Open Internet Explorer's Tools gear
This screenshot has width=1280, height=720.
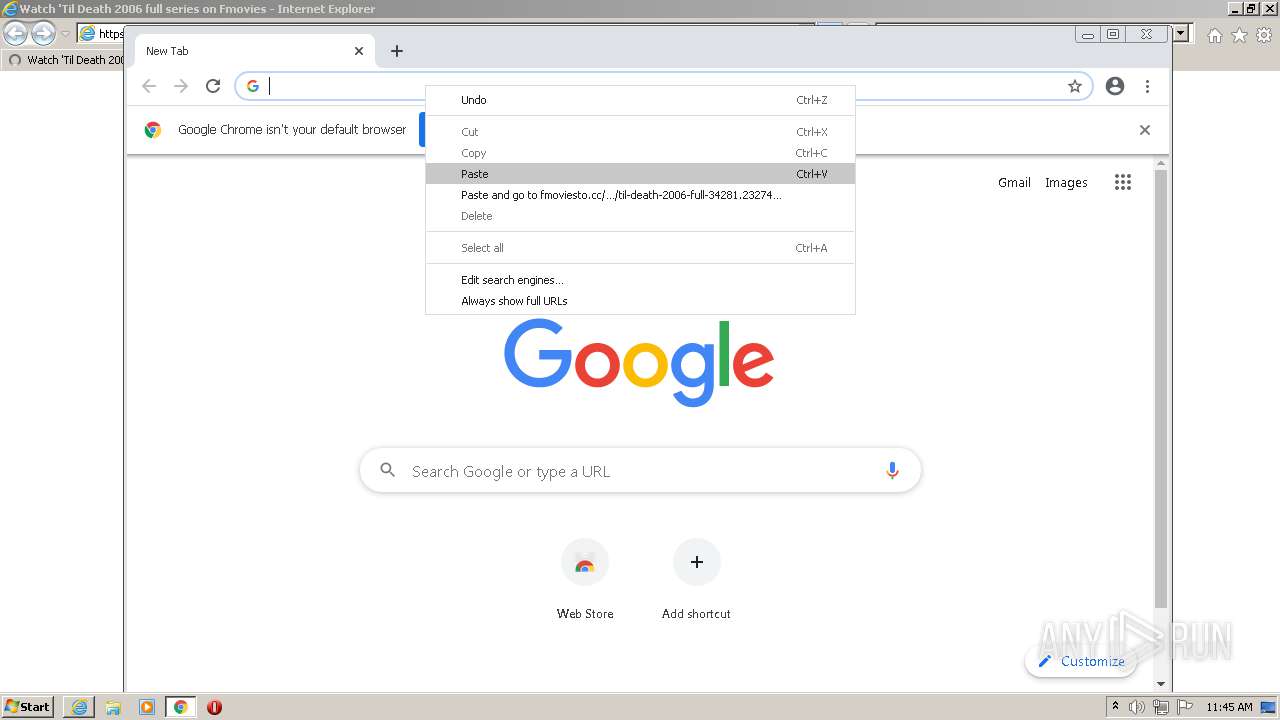(1264, 35)
